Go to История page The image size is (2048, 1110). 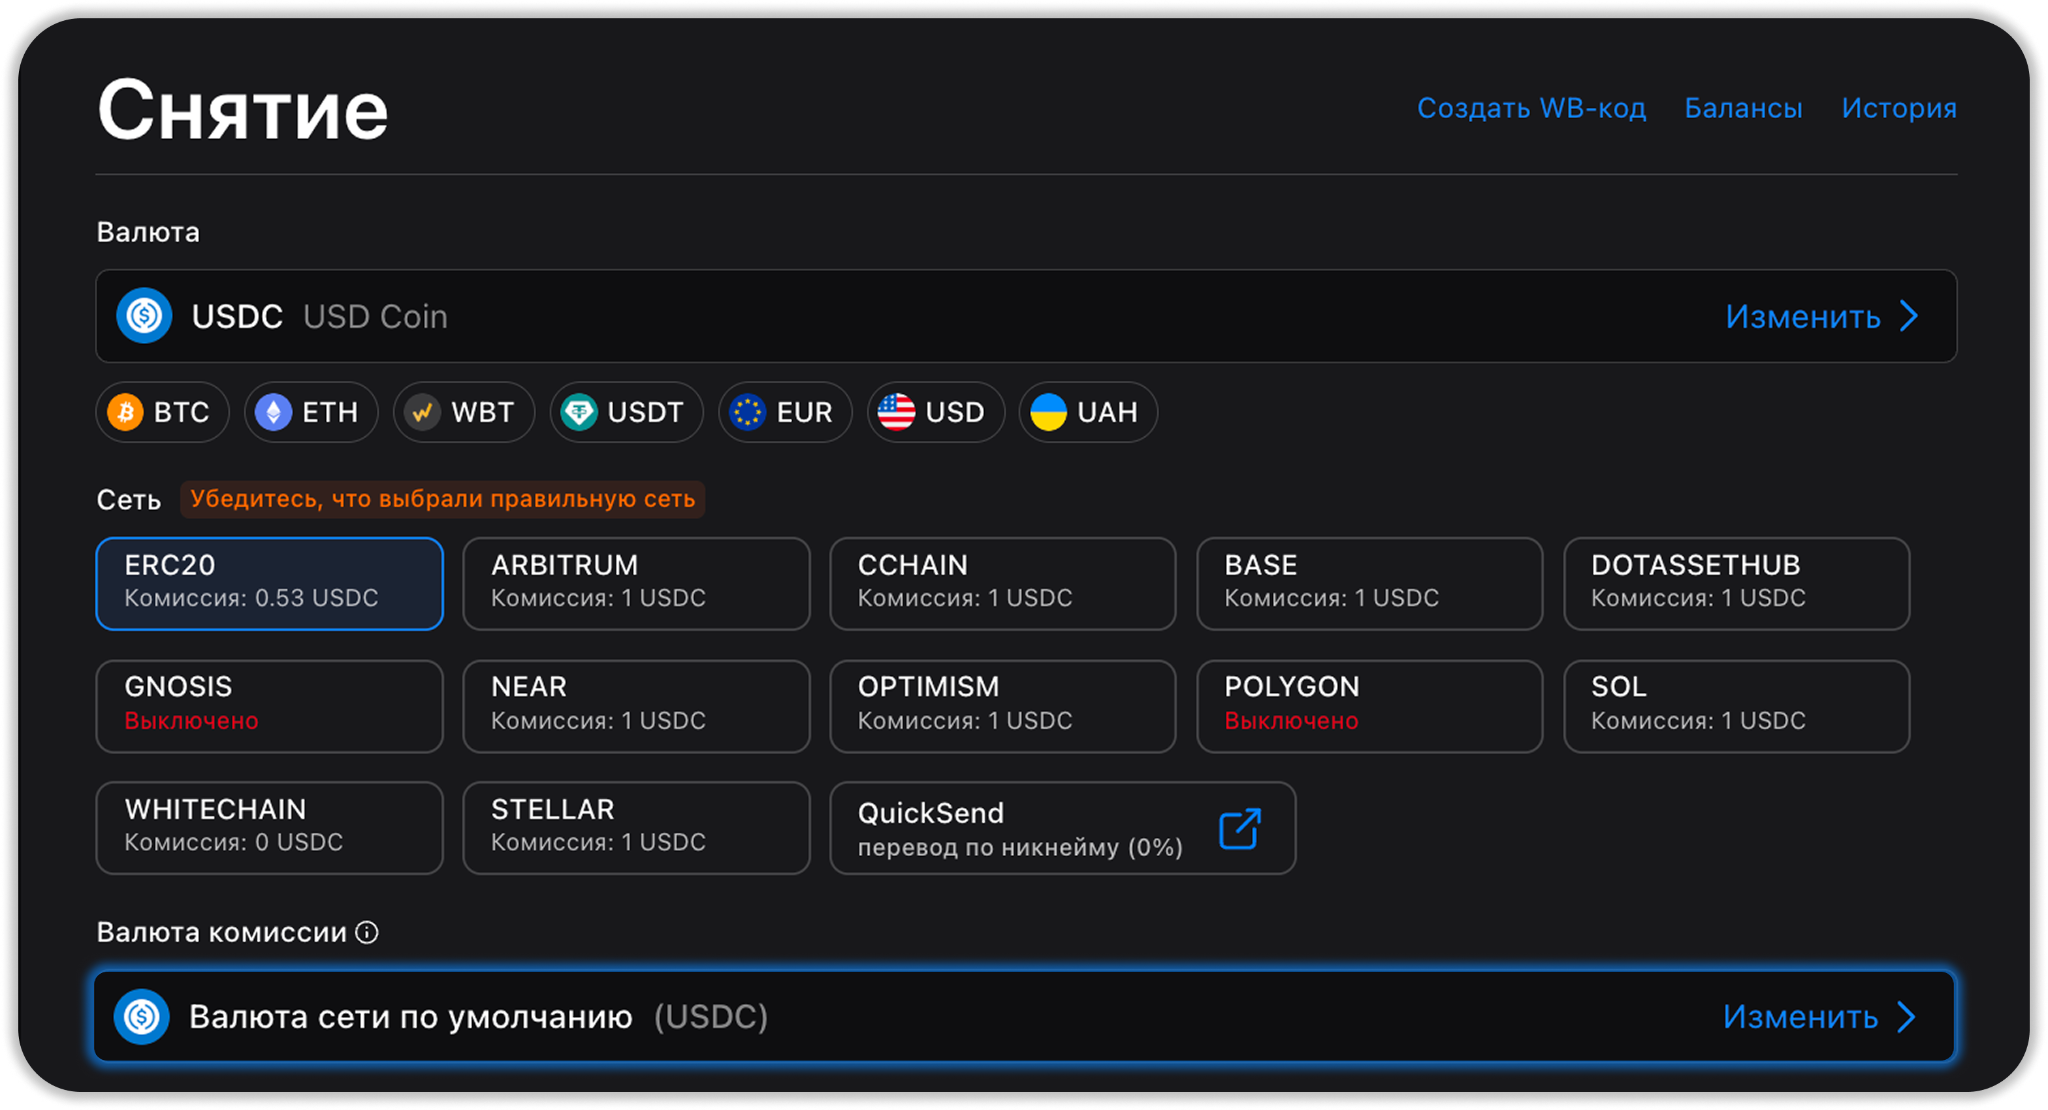(1898, 108)
